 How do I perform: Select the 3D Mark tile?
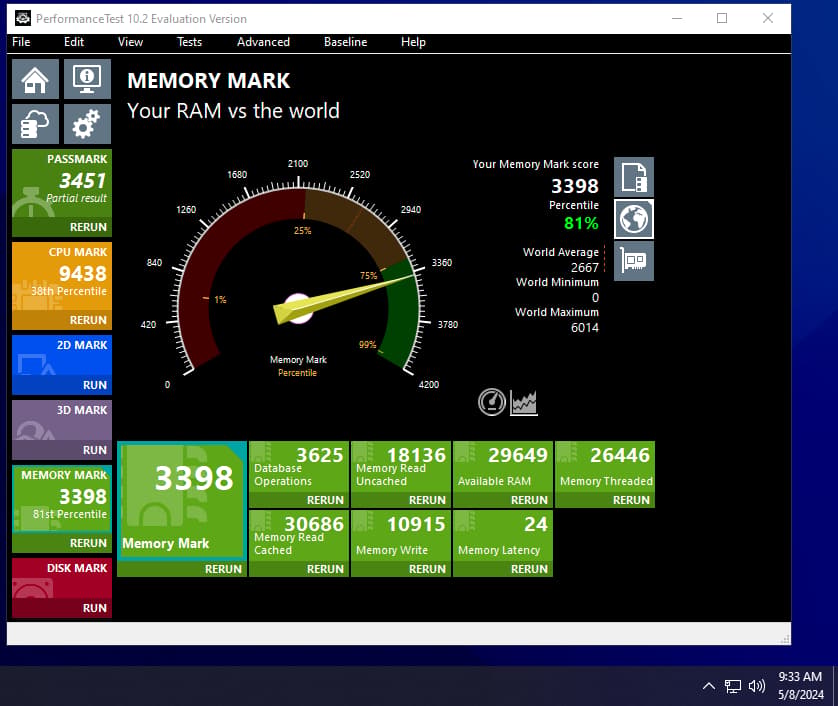[62, 421]
